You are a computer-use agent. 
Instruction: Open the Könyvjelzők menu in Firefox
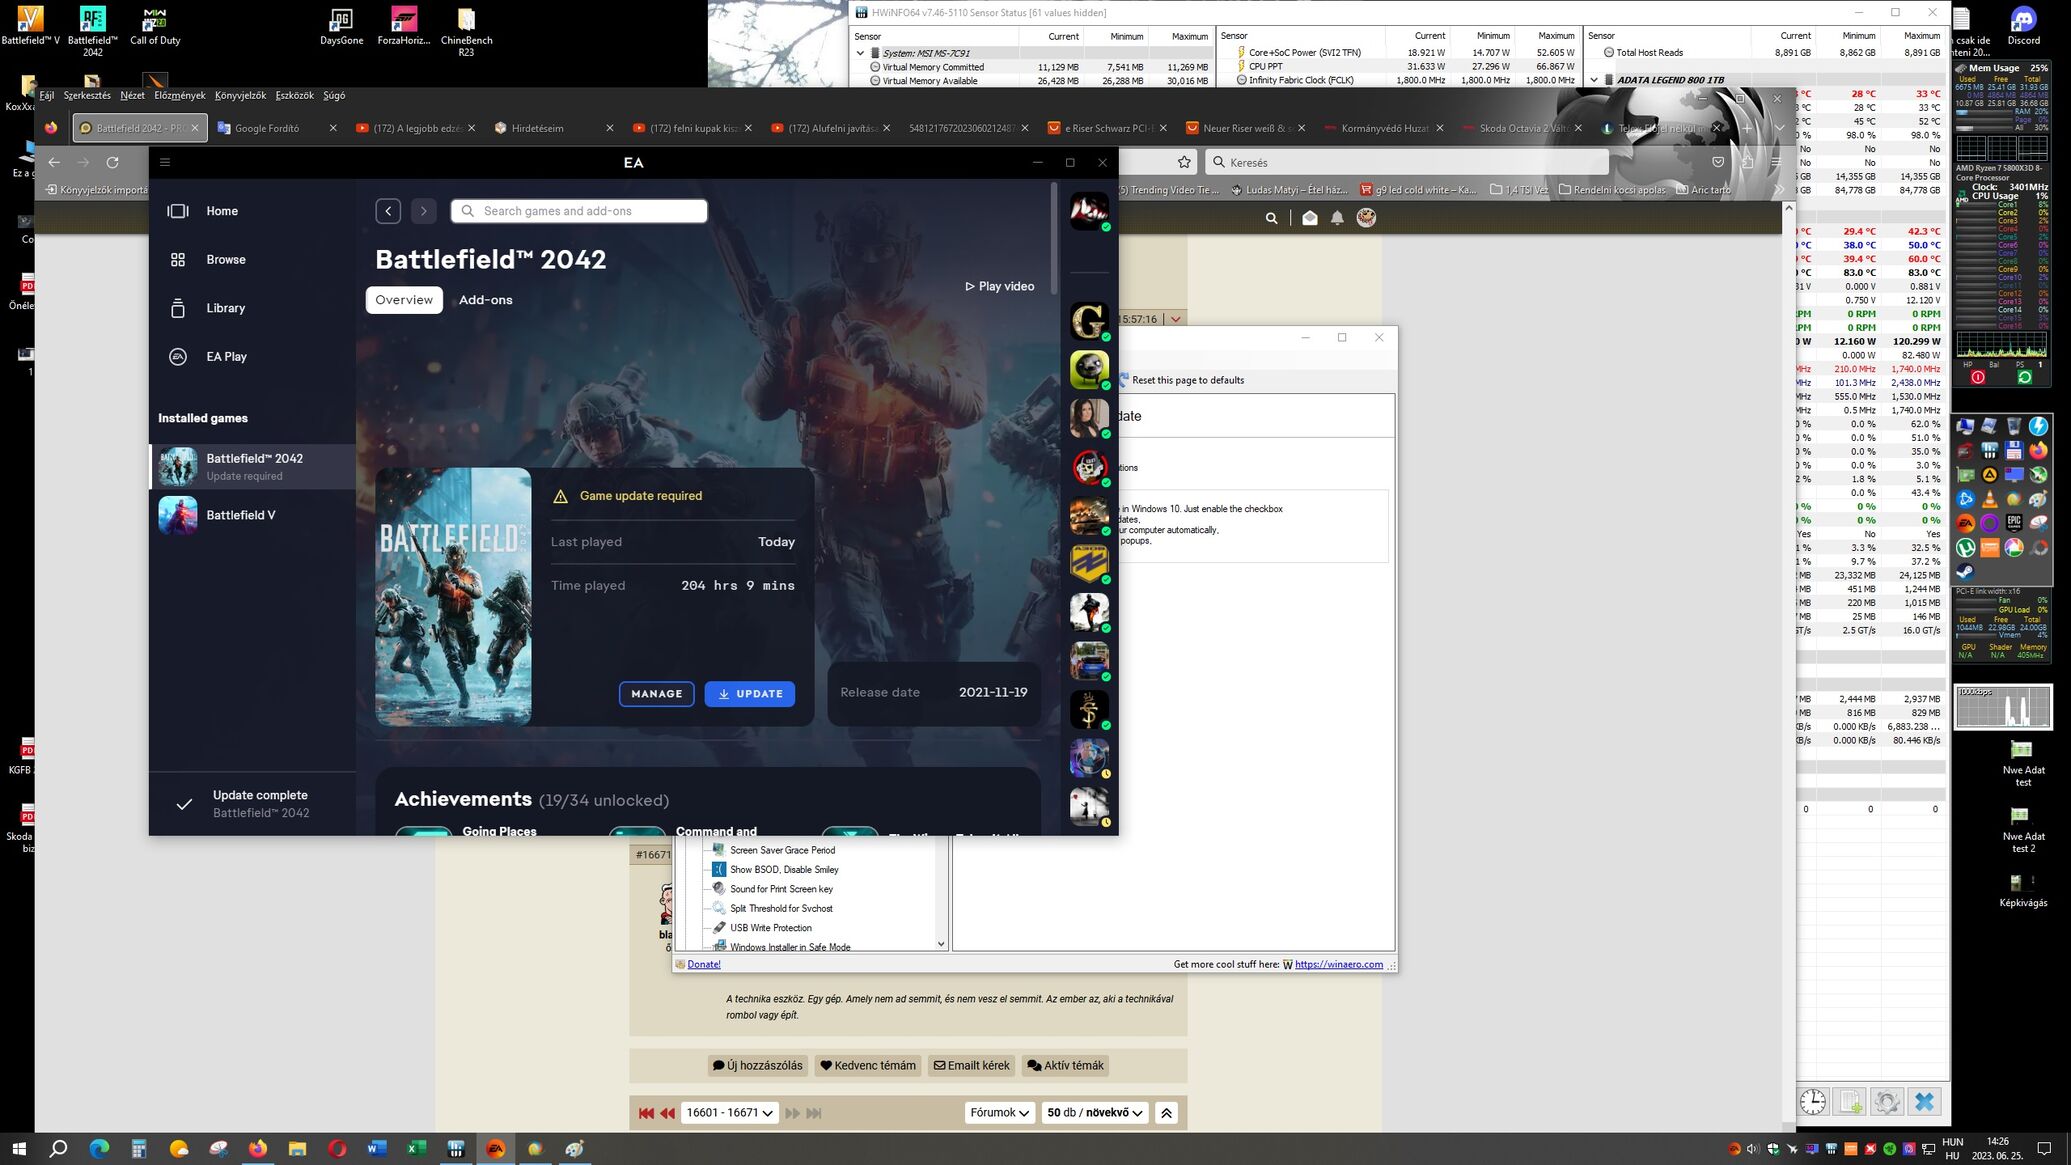[x=240, y=96]
